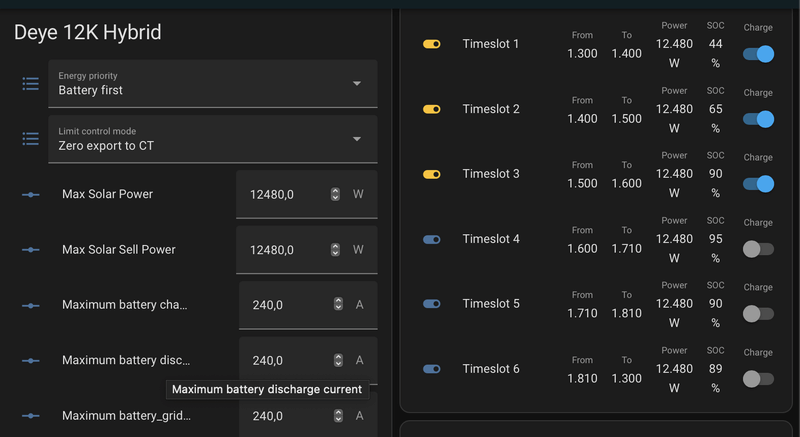The width and height of the screenshot is (800, 437).
Task: Click Timeslot 5 To value 1.810
Action: coord(627,314)
